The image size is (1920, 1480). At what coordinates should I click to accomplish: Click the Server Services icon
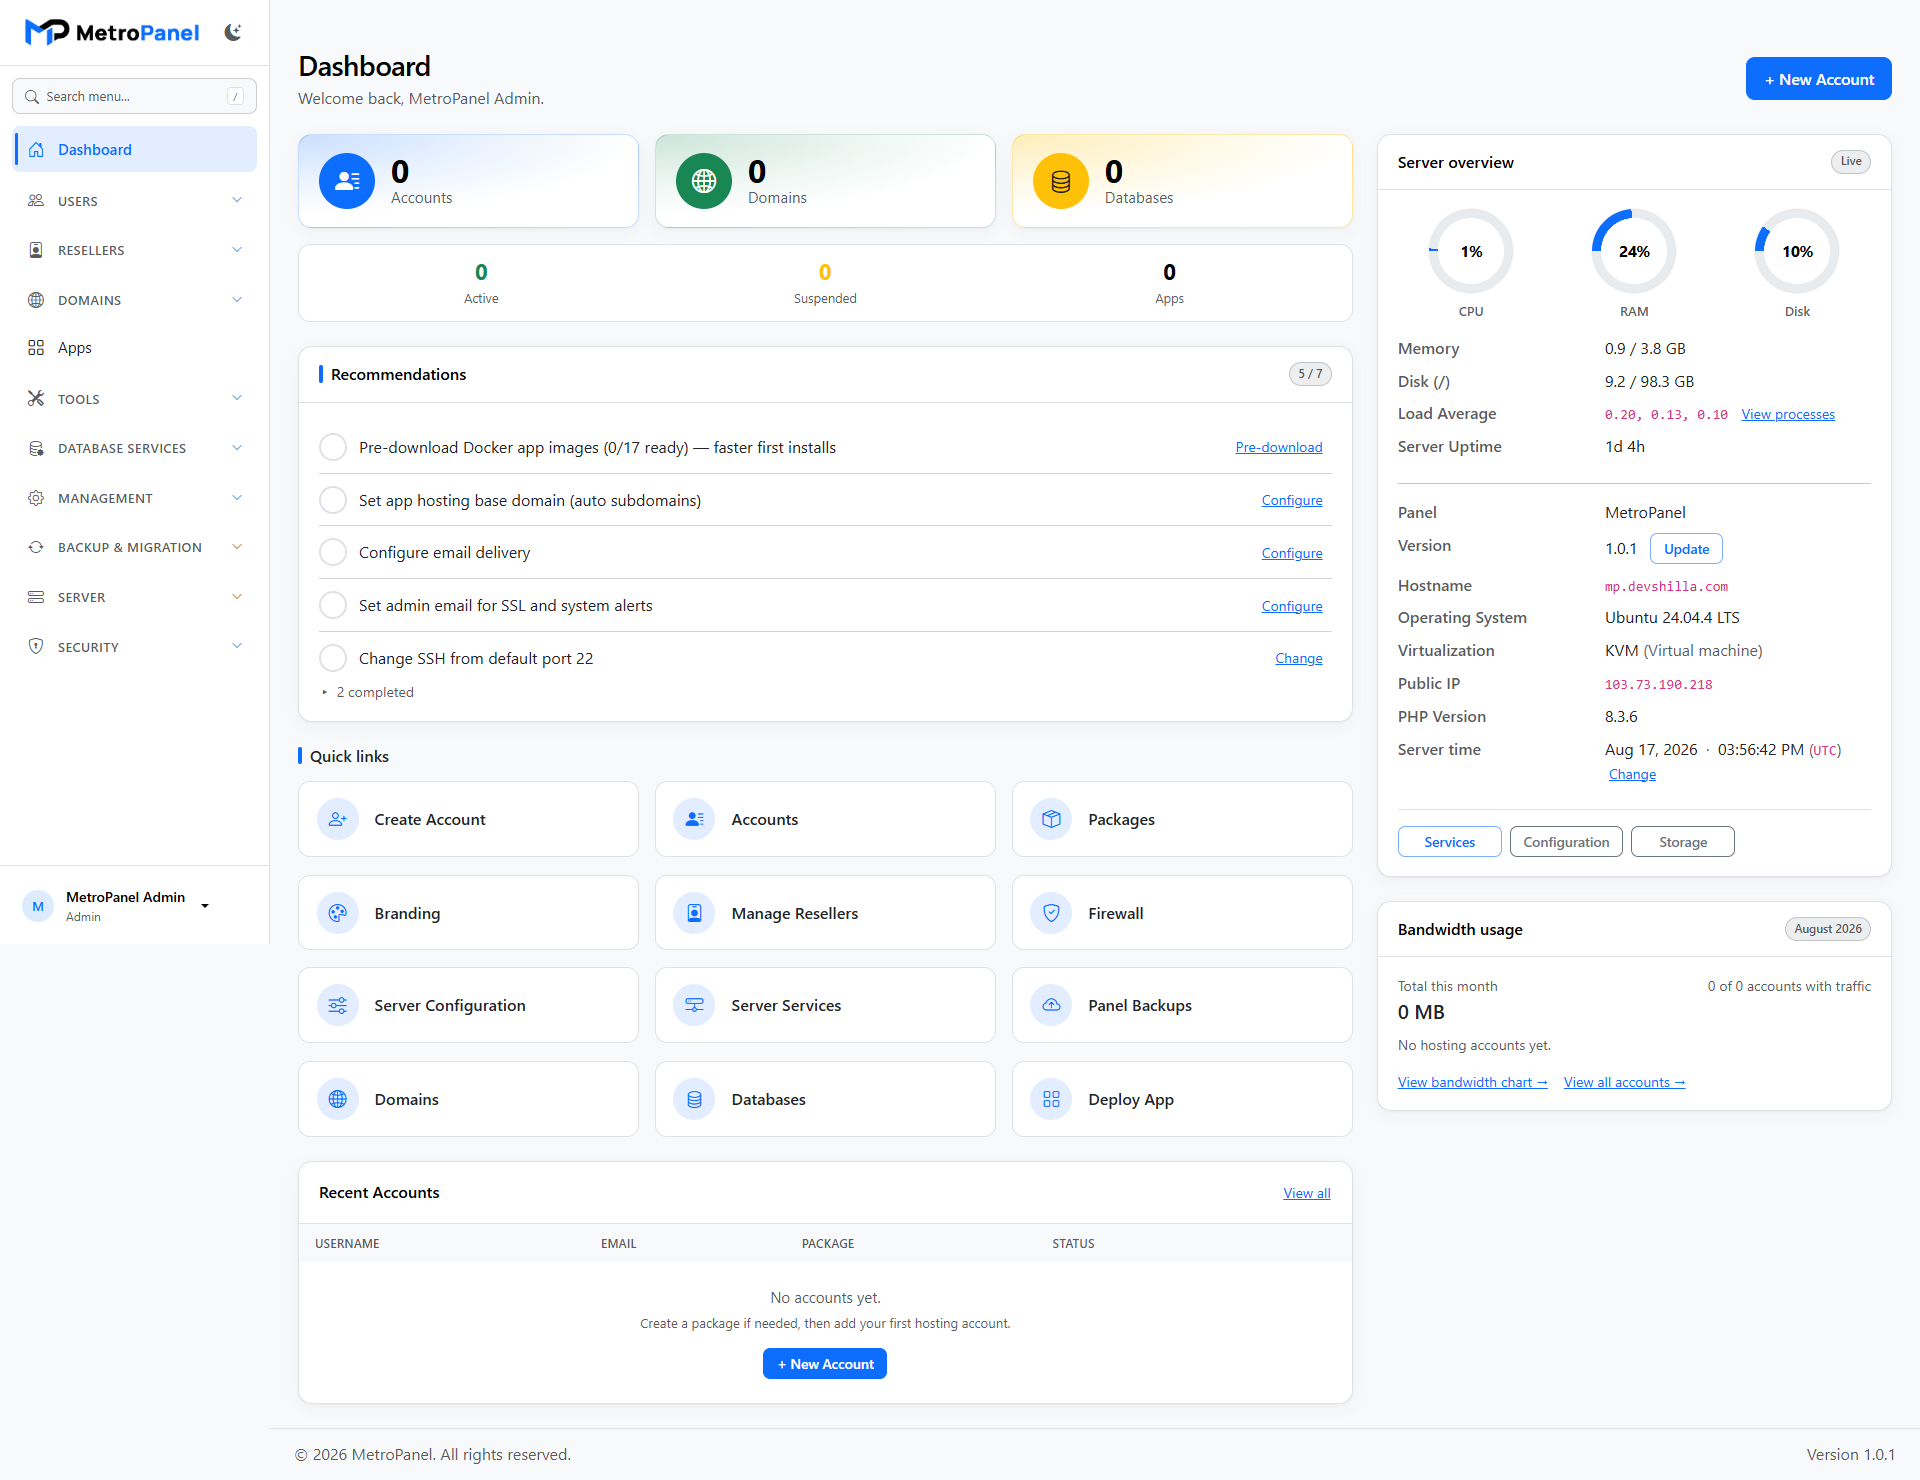click(x=694, y=1005)
